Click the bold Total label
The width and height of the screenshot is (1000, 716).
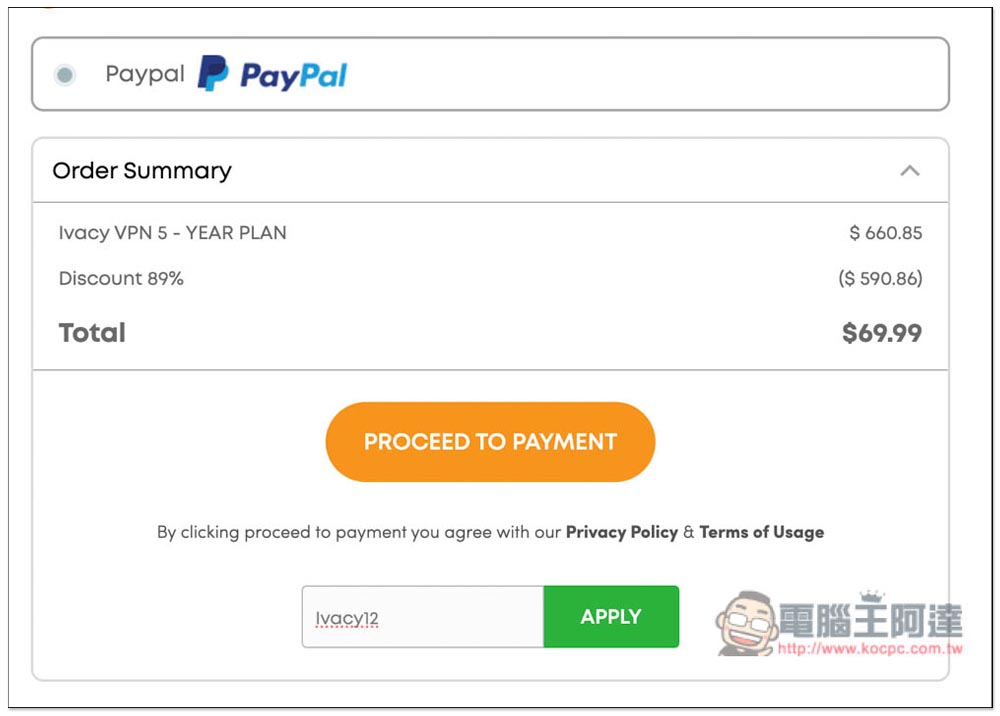tap(92, 333)
